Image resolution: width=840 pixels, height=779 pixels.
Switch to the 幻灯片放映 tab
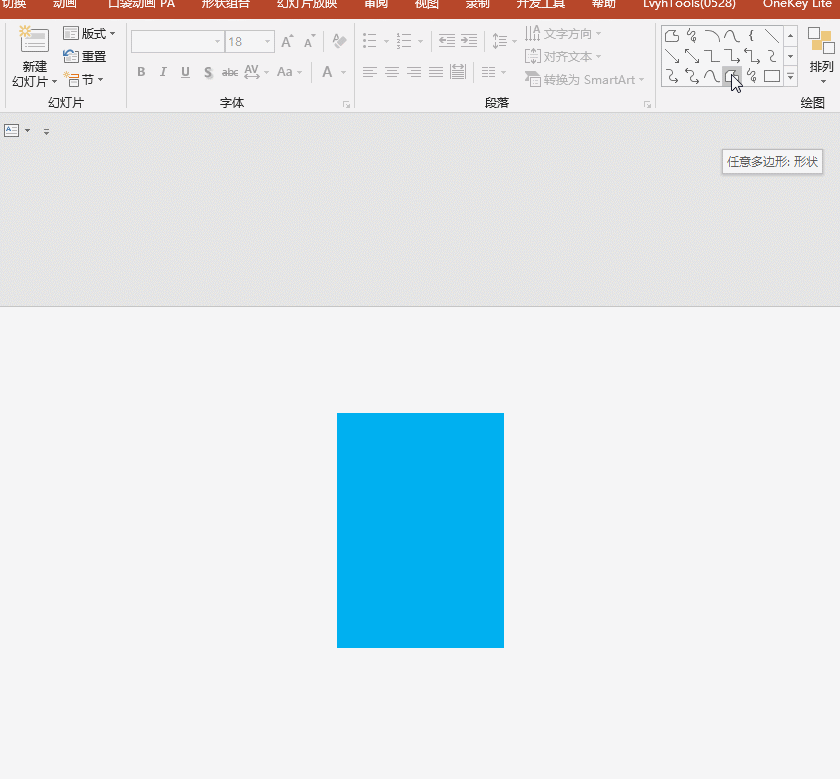pyautogui.click(x=307, y=4)
